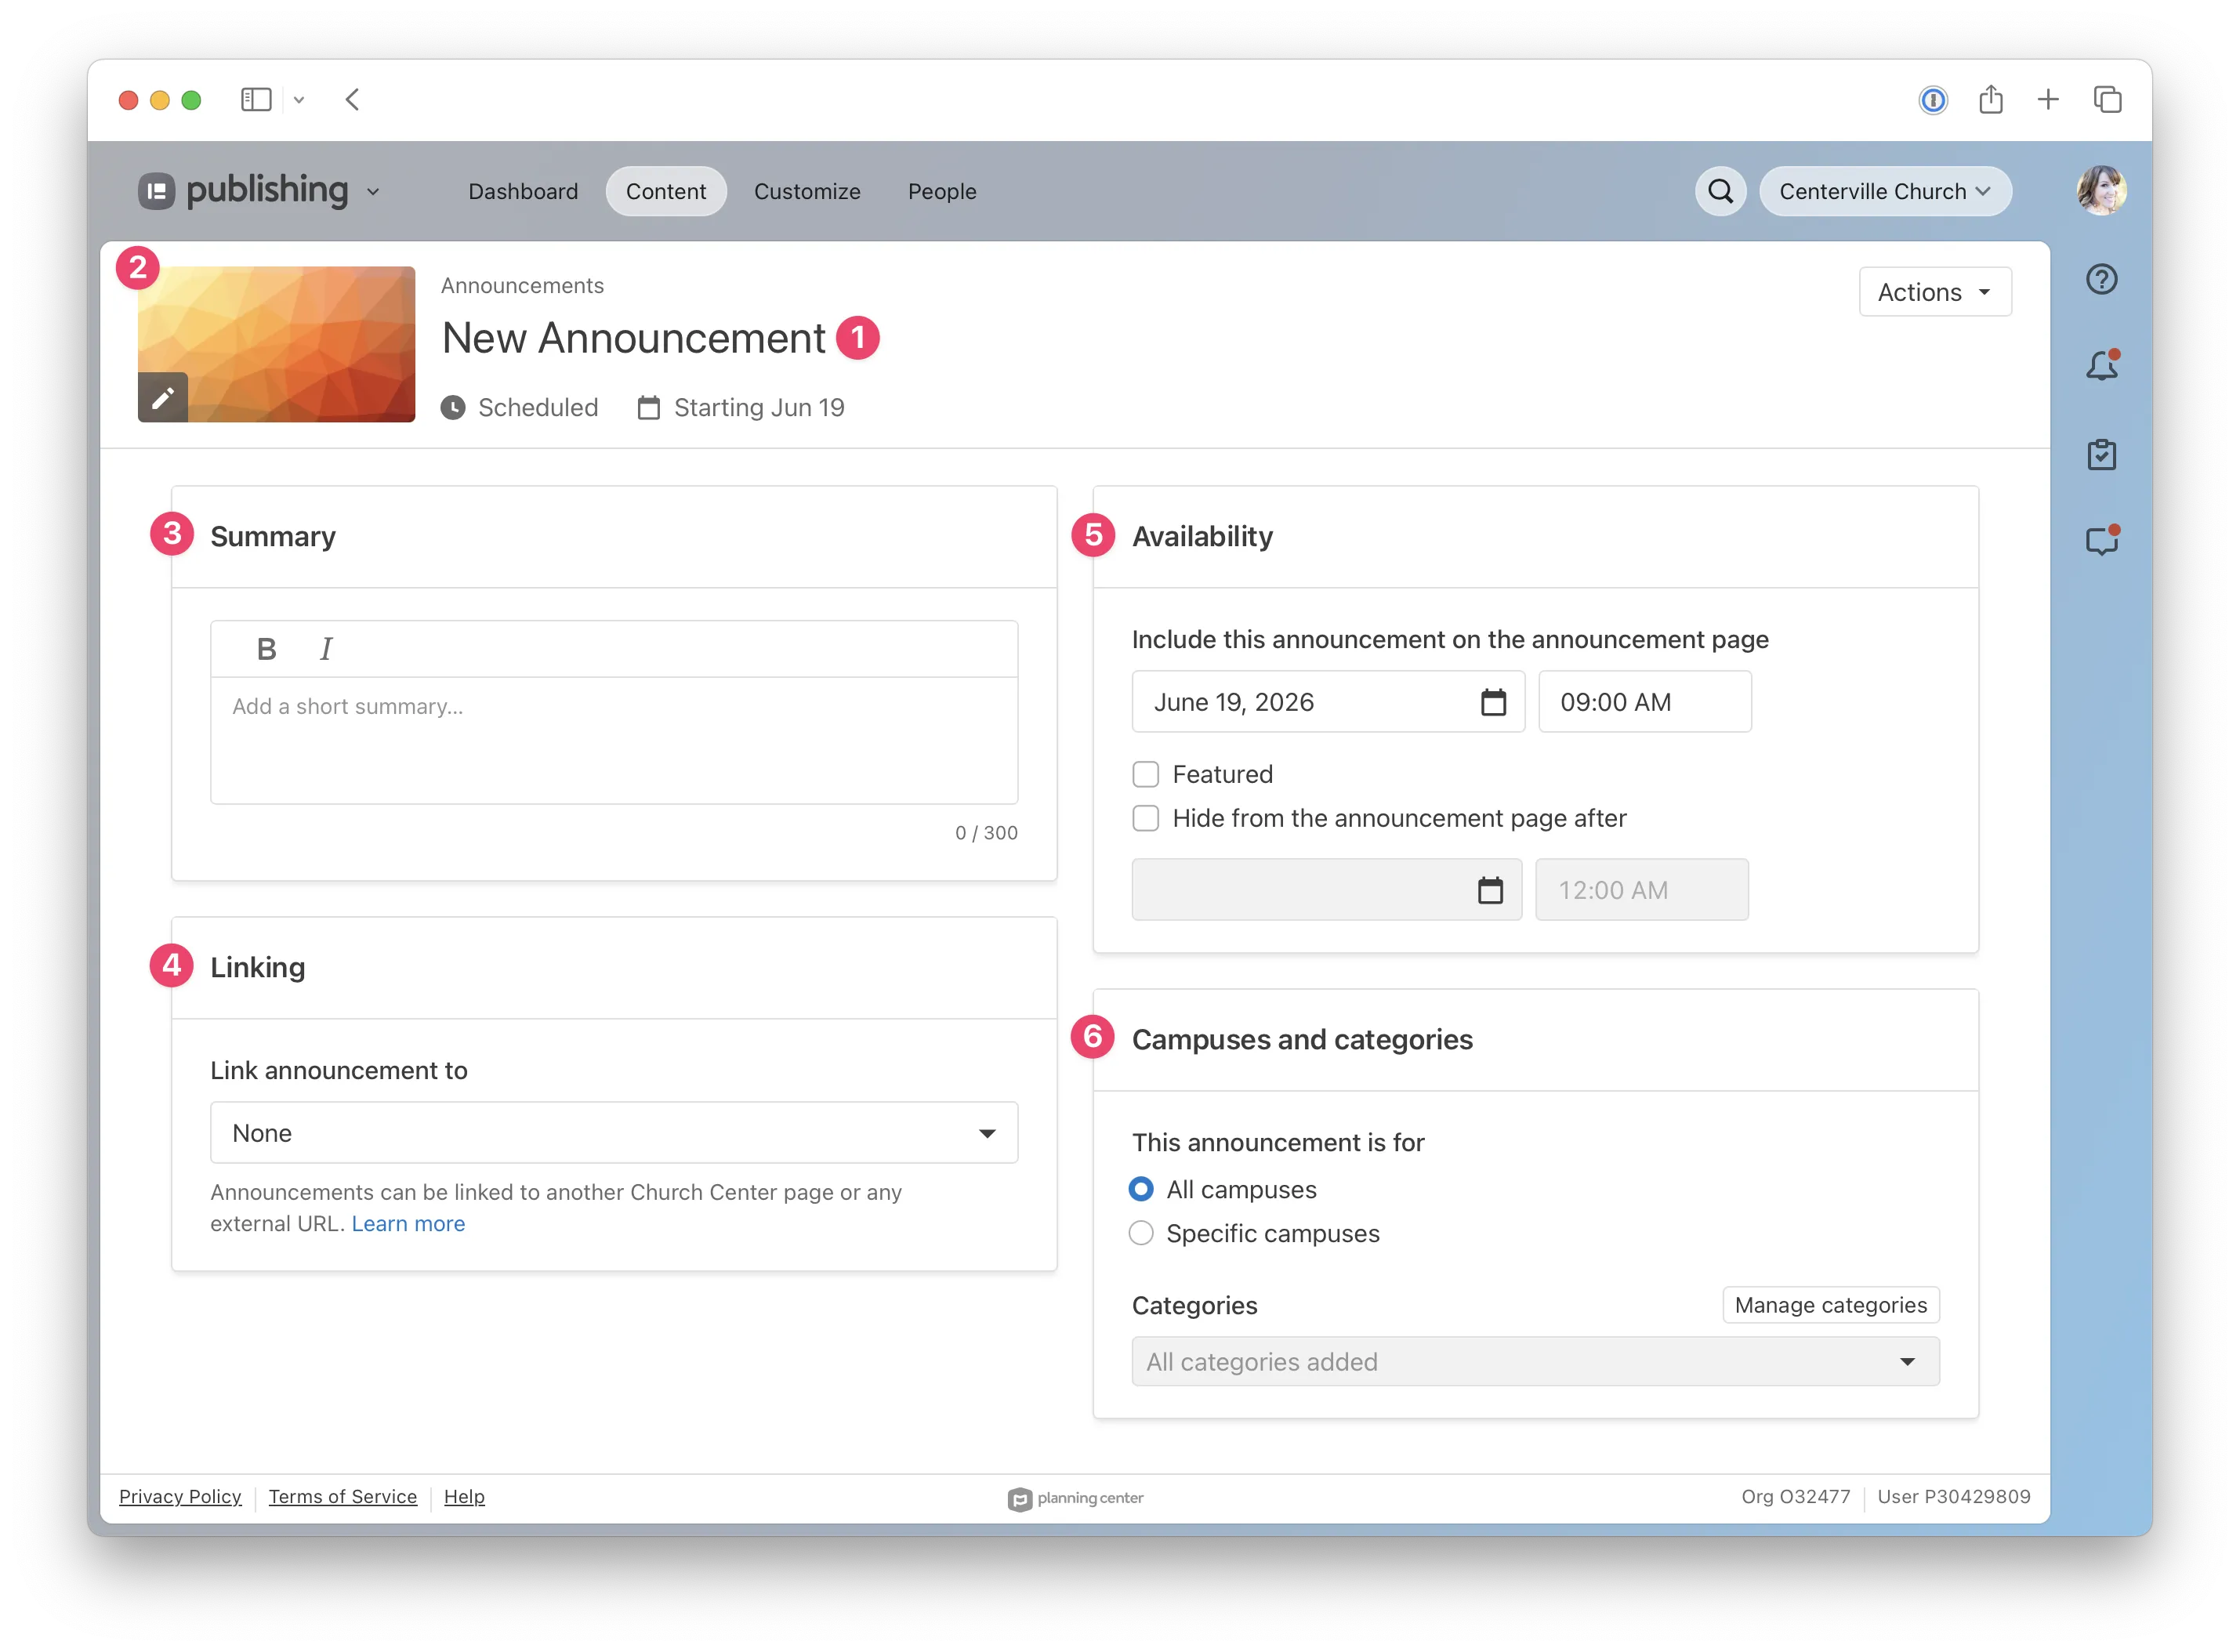The width and height of the screenshot is (2240, 1652).
Task: Open the Terms of Service link
Action: pos(342,1497)
